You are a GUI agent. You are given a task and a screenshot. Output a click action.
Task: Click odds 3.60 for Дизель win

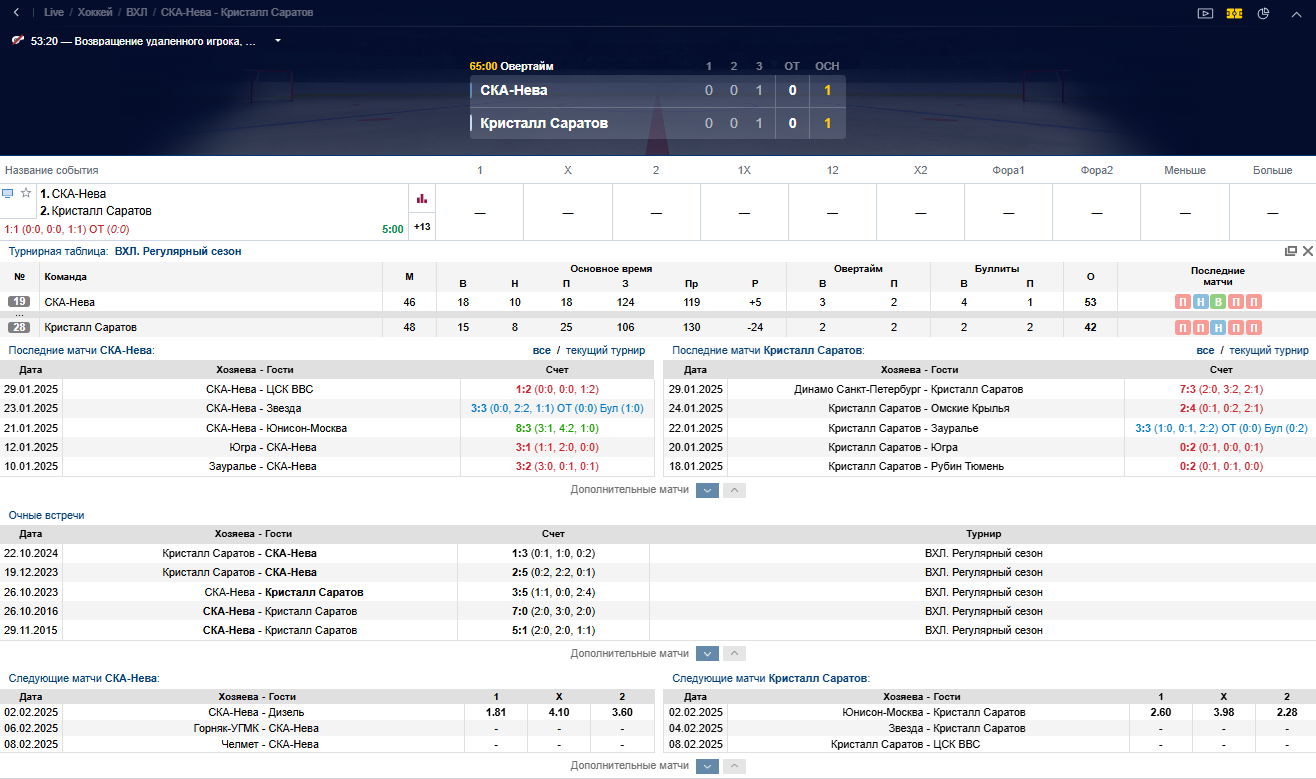(x=622, y=712)
